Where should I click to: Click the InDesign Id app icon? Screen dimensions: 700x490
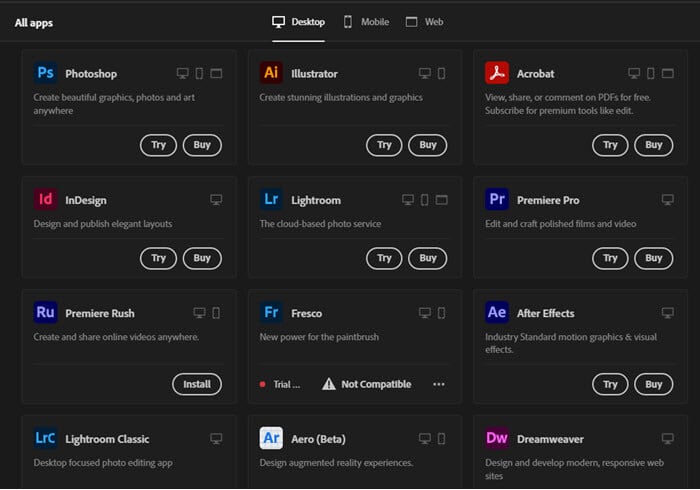(46, 199)
